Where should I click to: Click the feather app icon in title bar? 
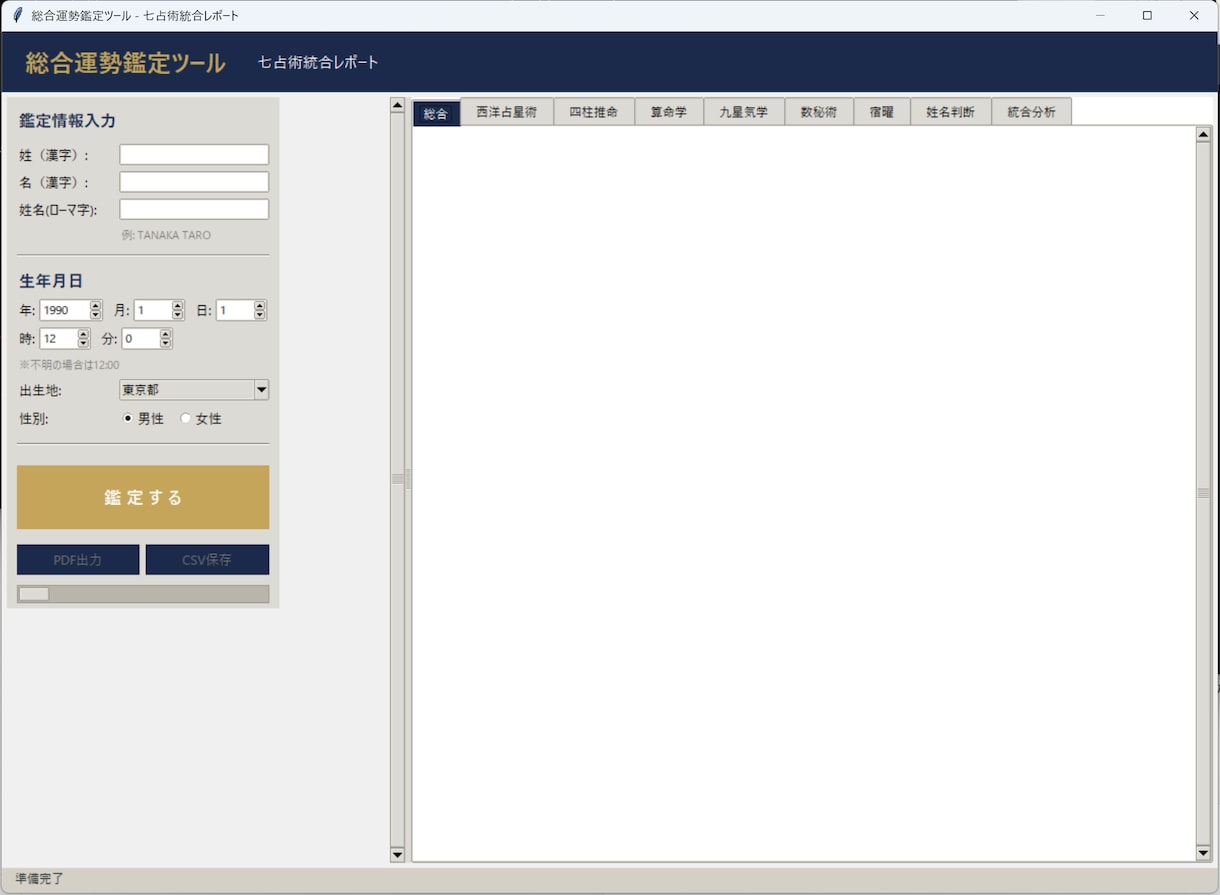[x=17, y=15]
